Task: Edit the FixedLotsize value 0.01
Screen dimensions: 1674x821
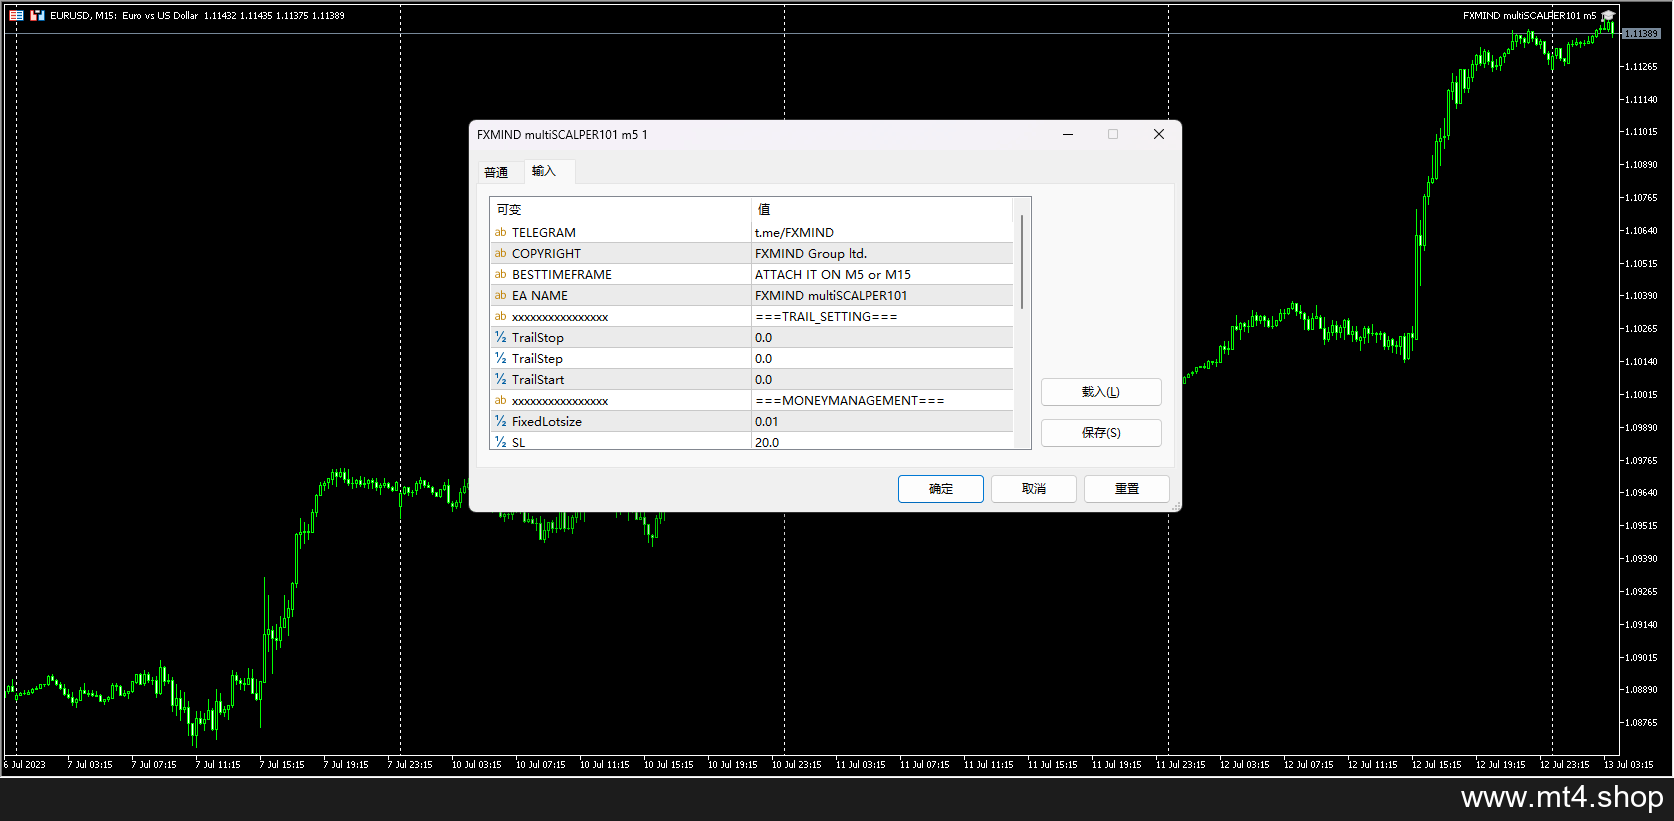Action: pos(882,421)
